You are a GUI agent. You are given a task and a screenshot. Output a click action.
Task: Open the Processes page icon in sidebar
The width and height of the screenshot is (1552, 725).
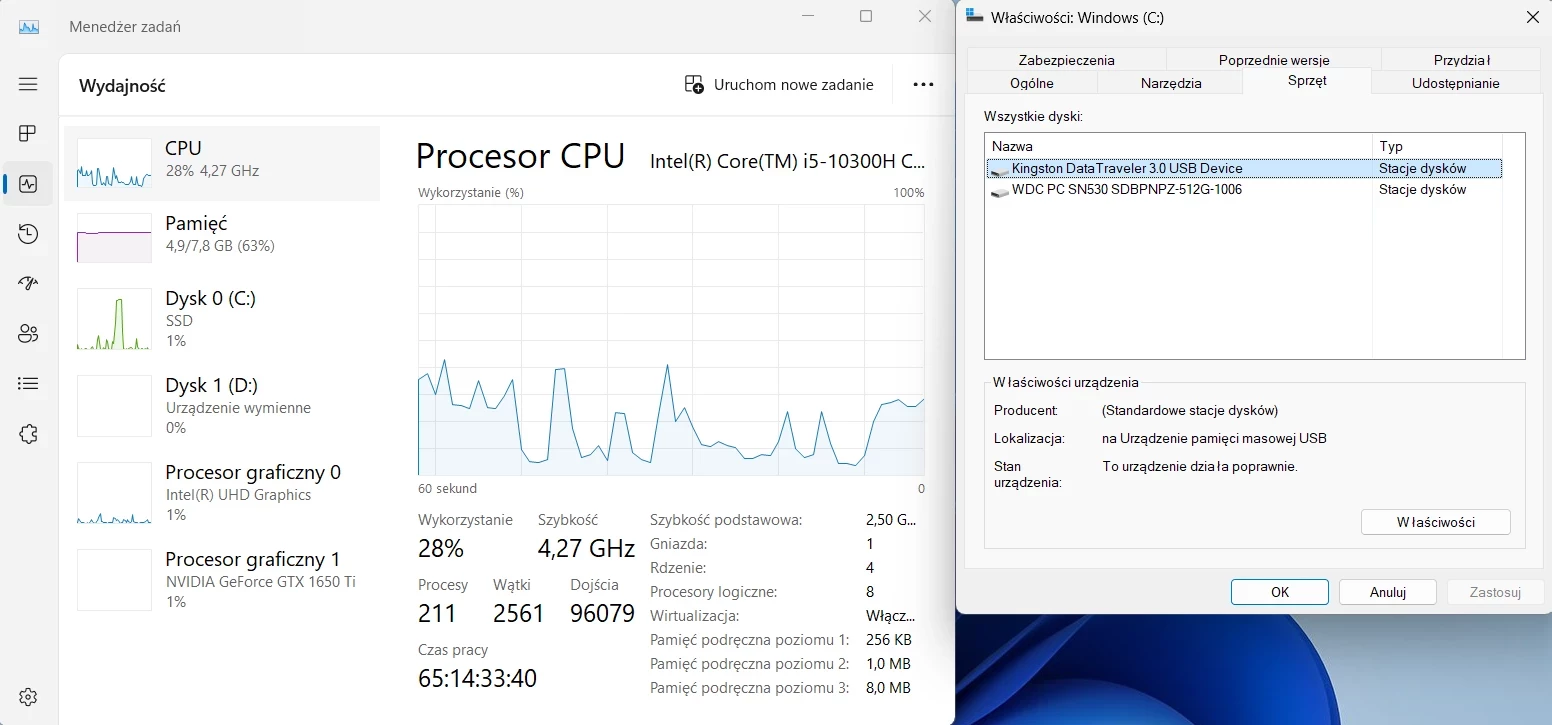[x=28, y=133]
